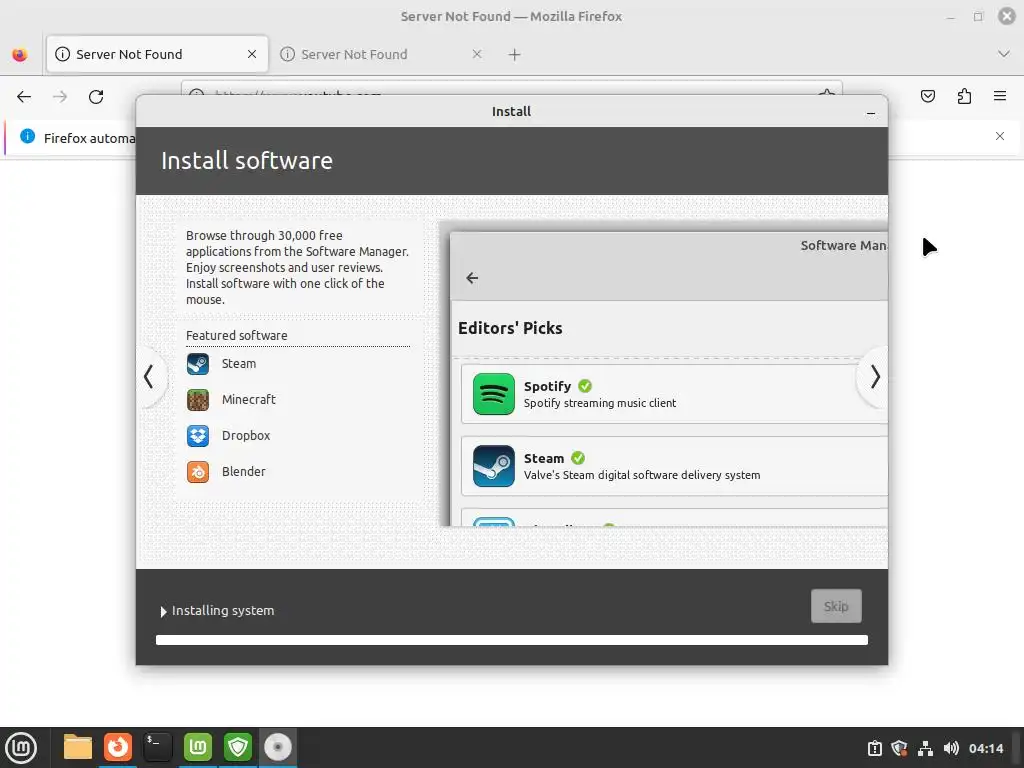Launch the terminal from the taskbar
Image resolution: width=1024 pixels, height=768 pixels.
[157, 747]
